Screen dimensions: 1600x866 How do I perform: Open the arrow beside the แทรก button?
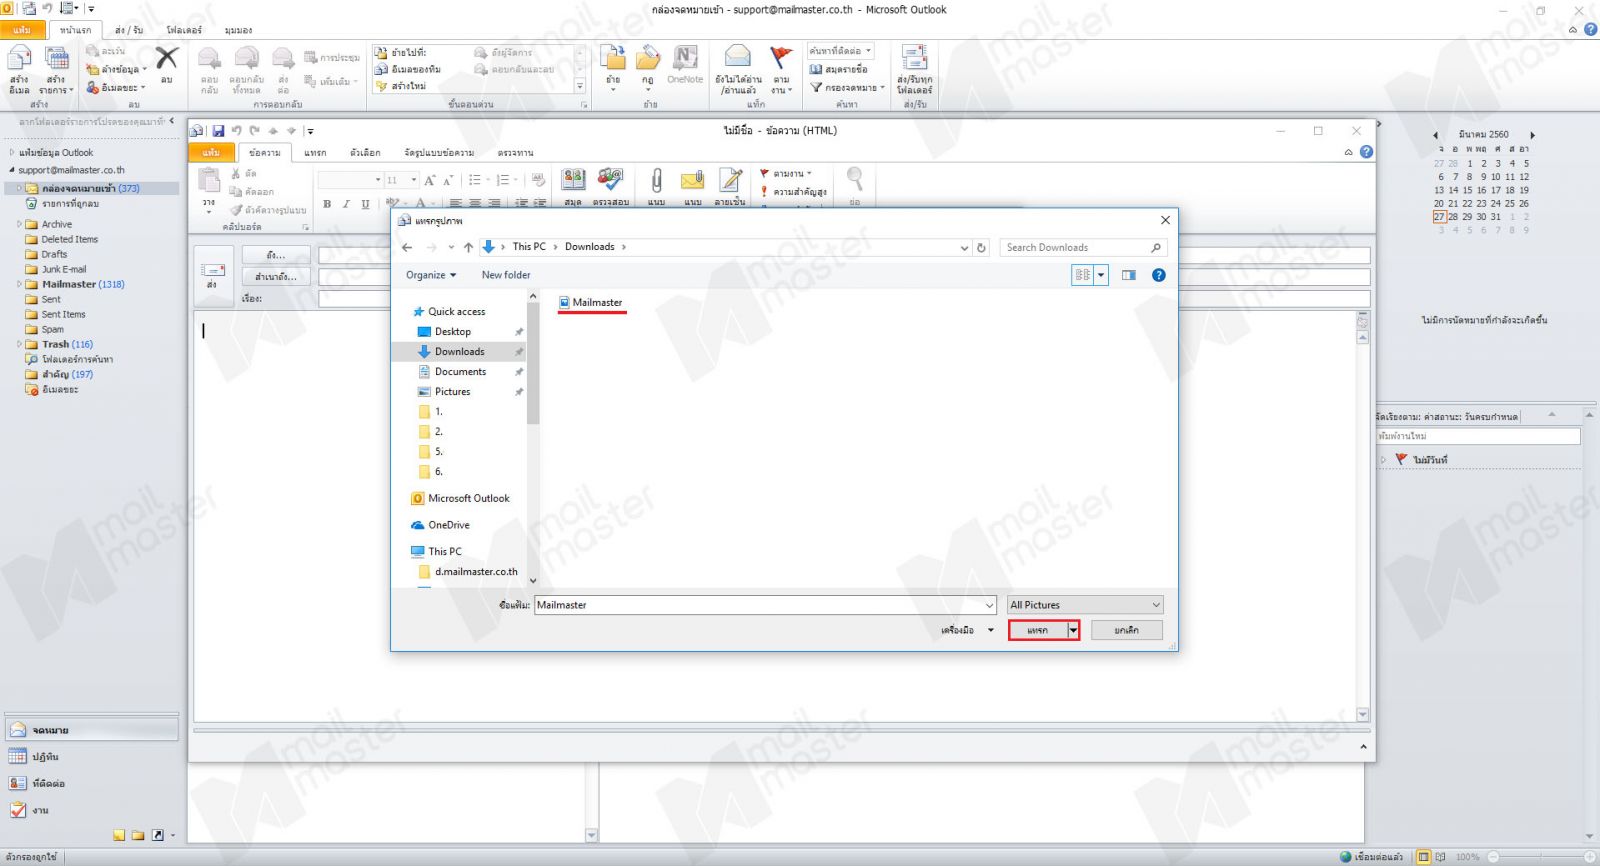pyautogui.click(x=1073, y=630)
